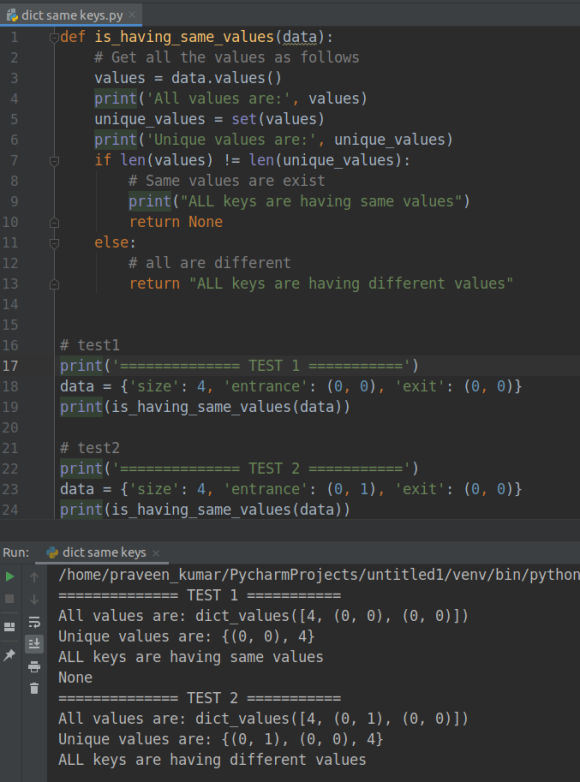Toggle scroll to end of output
The height and width of the screenshot is (782, 580).
tap(34, 644)
